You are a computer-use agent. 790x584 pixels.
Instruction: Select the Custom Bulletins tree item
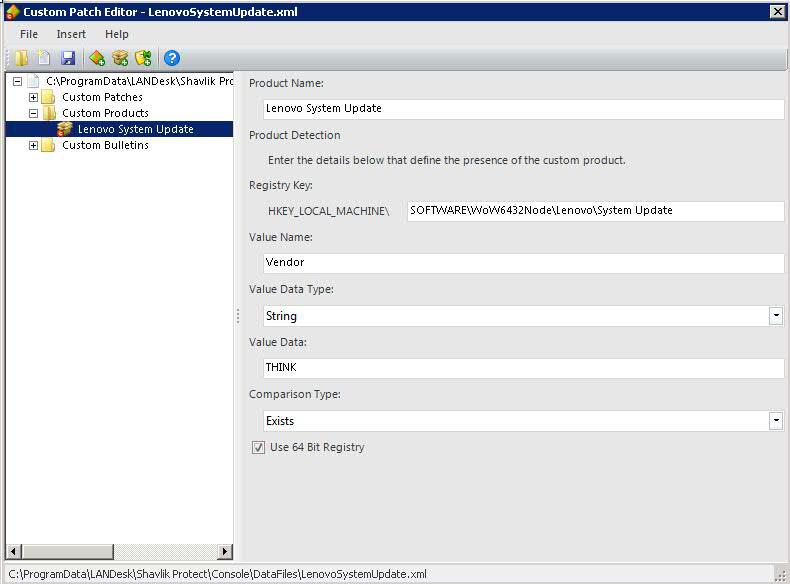105,145
